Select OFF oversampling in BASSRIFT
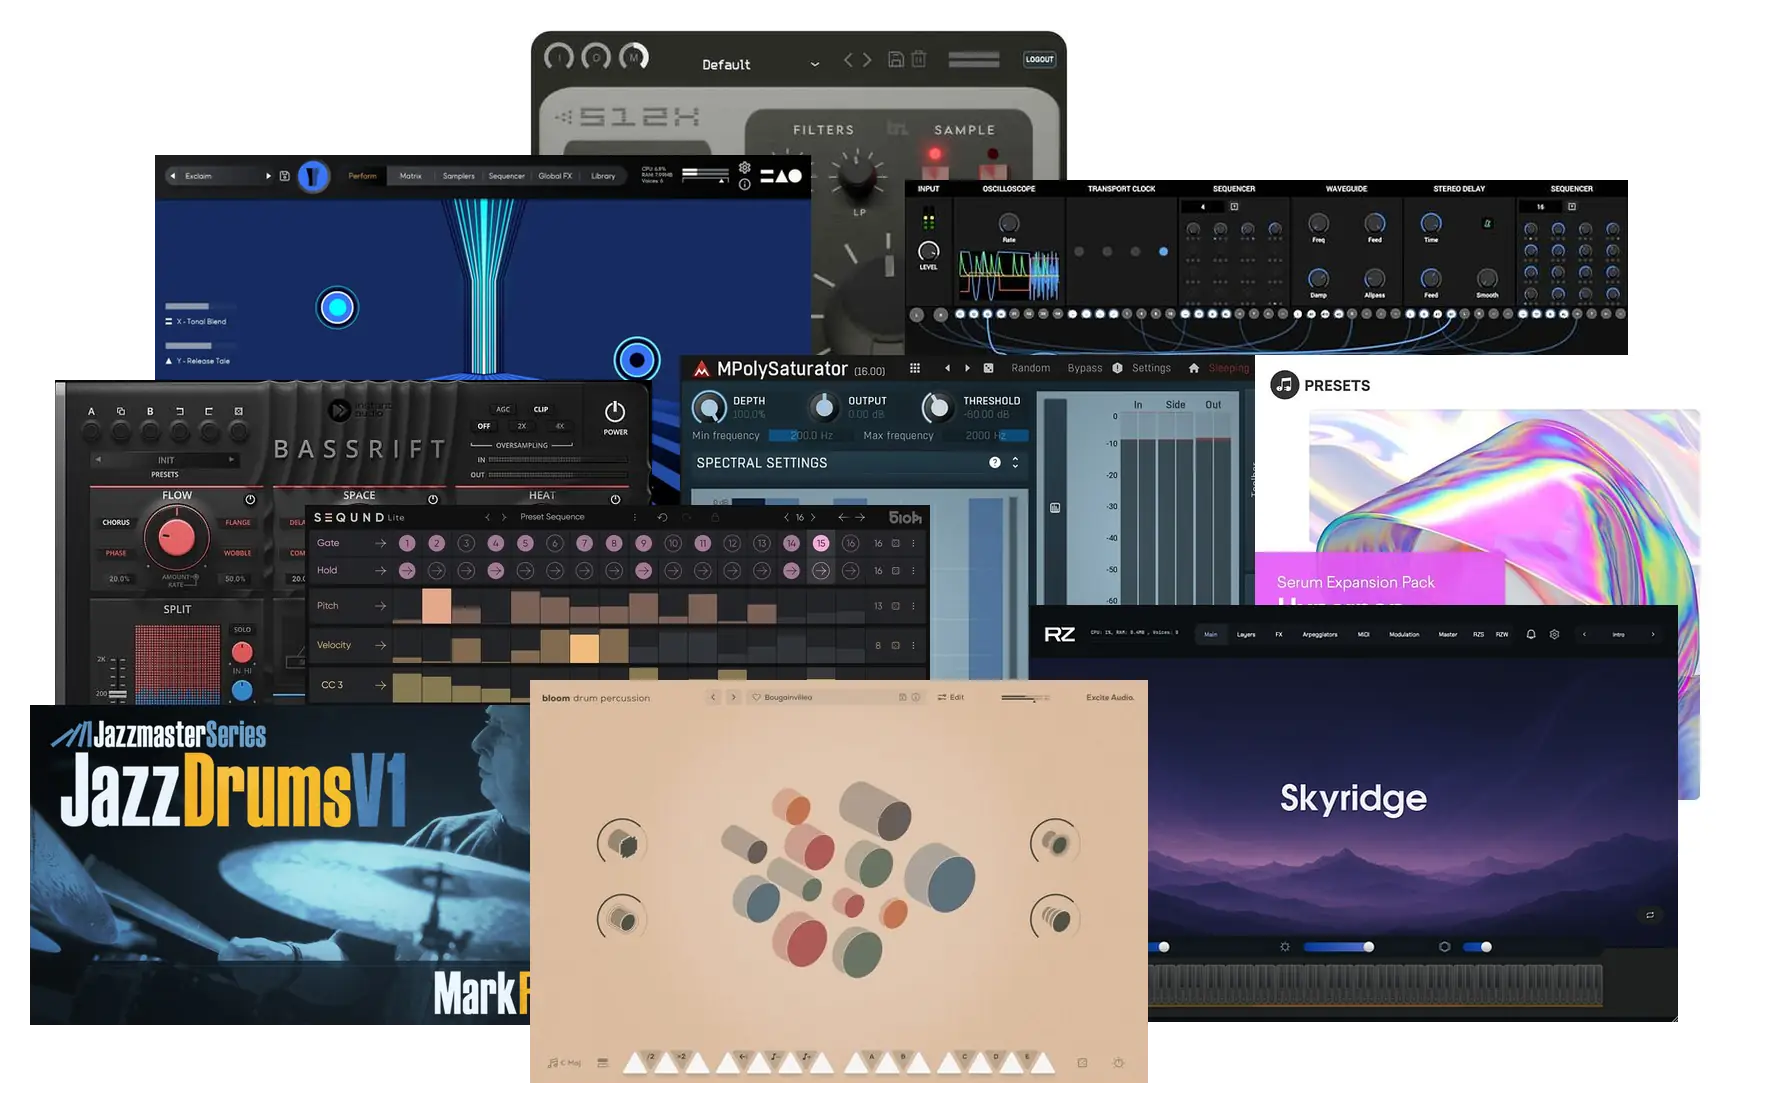The width and height of the screenshot is (1785, 1113). (484, 426)
